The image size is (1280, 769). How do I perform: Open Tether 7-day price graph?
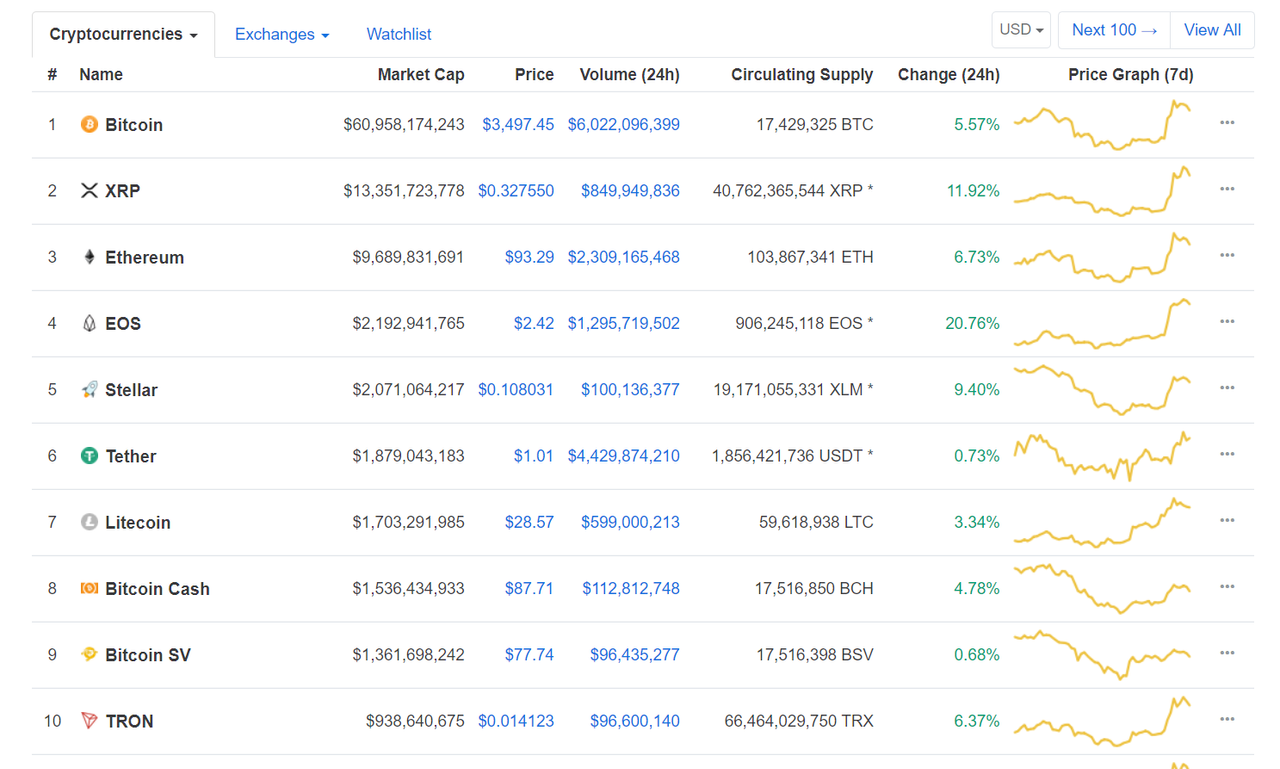click(x=1102, y=456)
